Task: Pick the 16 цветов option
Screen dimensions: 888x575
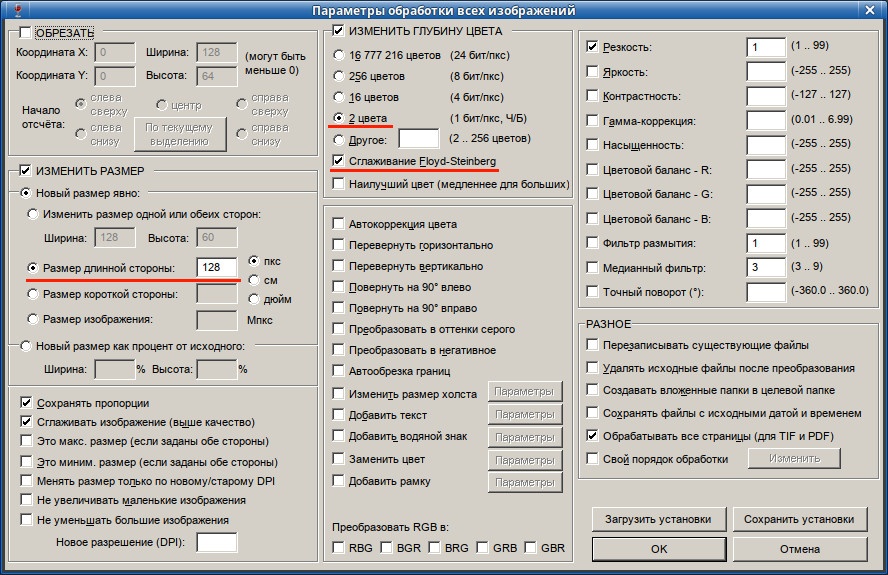Action: pos(339,97)
